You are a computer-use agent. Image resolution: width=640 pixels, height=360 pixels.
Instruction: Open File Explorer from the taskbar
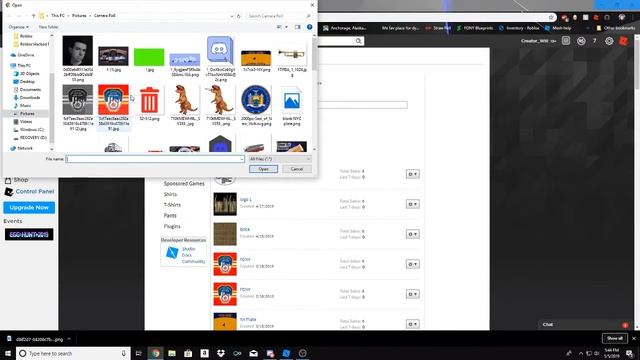click(x=172, y=353)
